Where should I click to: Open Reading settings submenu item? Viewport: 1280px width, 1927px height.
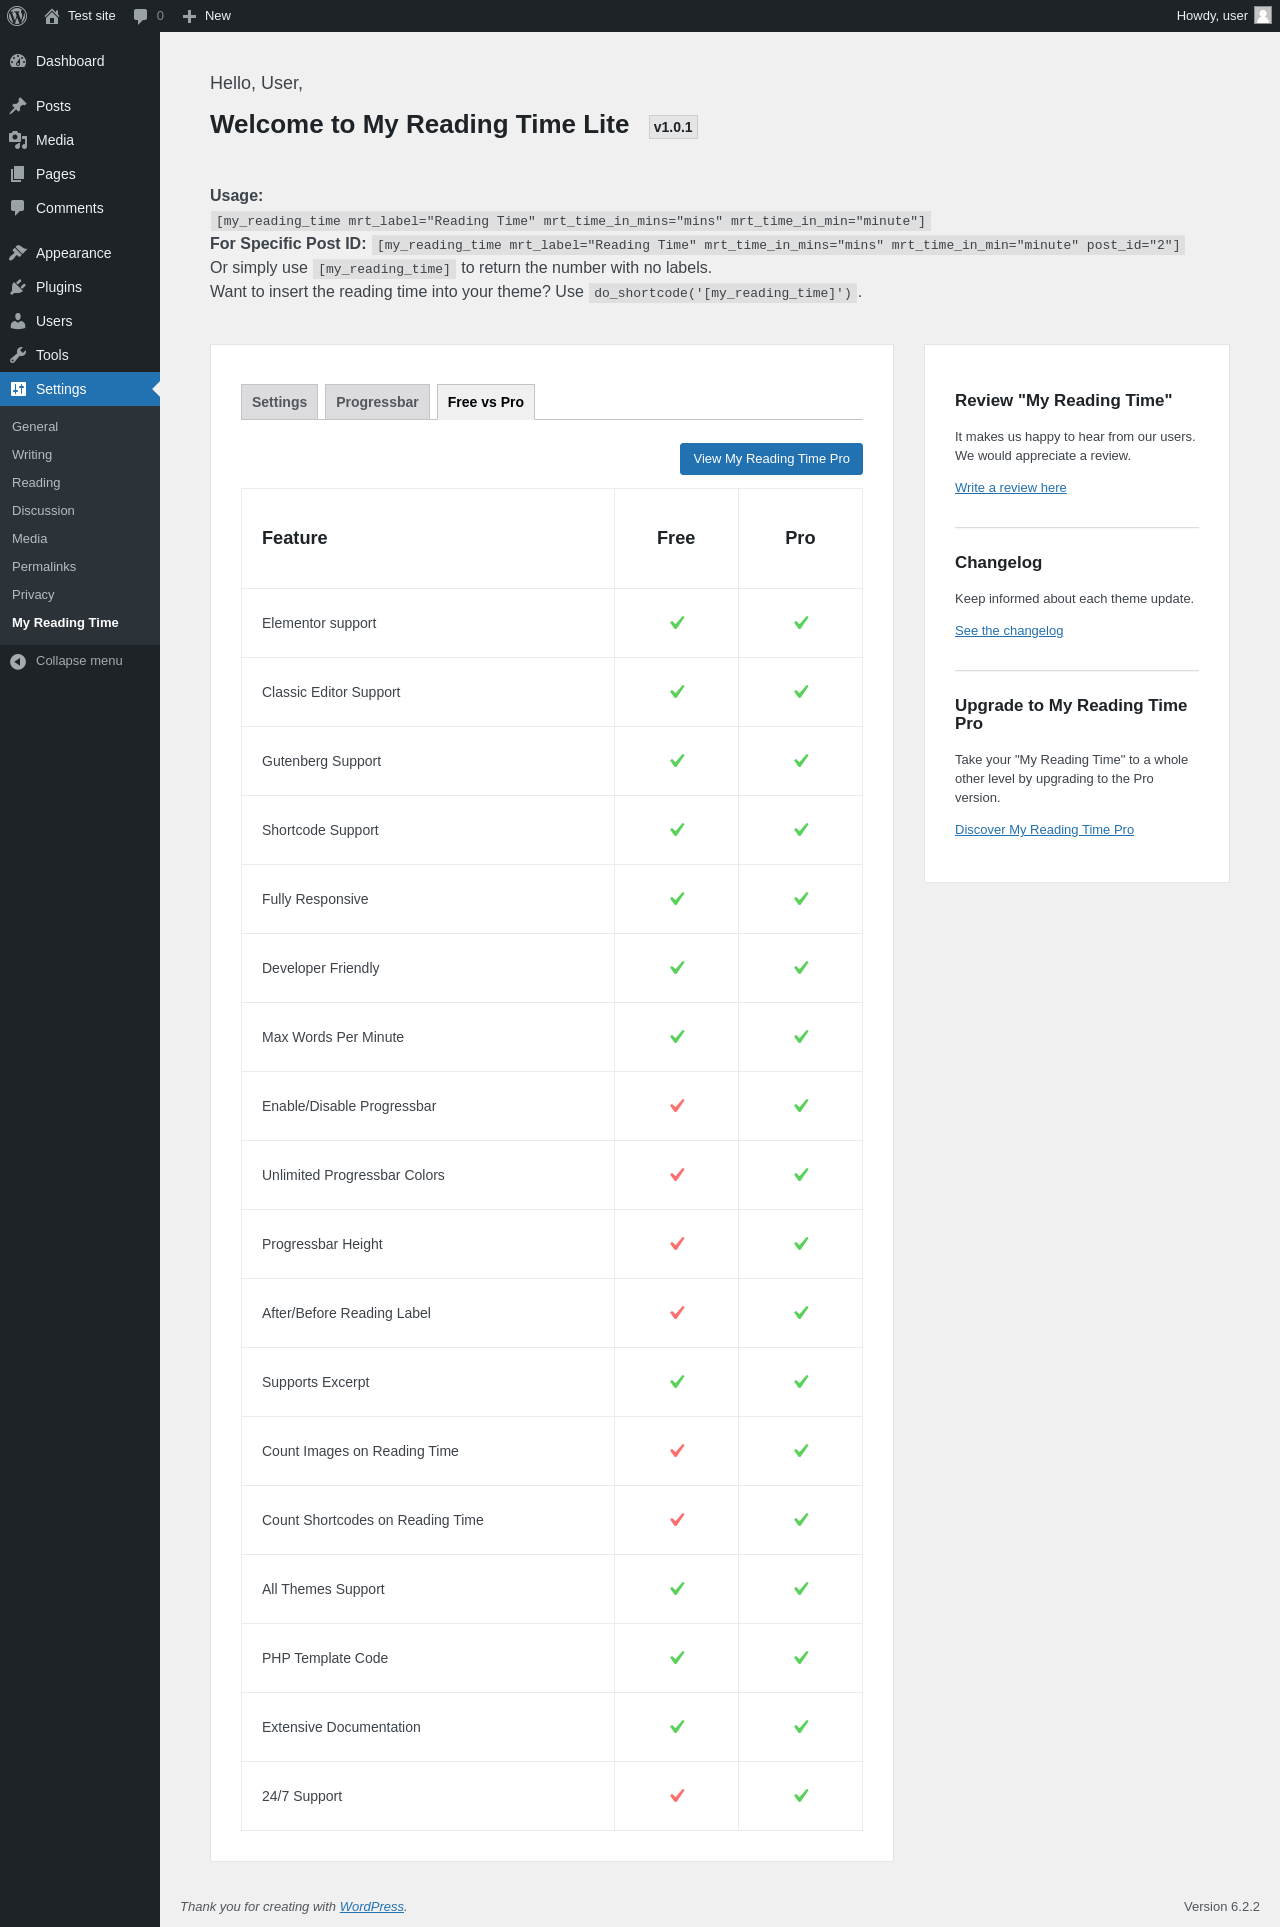click(x=36, y=483)
